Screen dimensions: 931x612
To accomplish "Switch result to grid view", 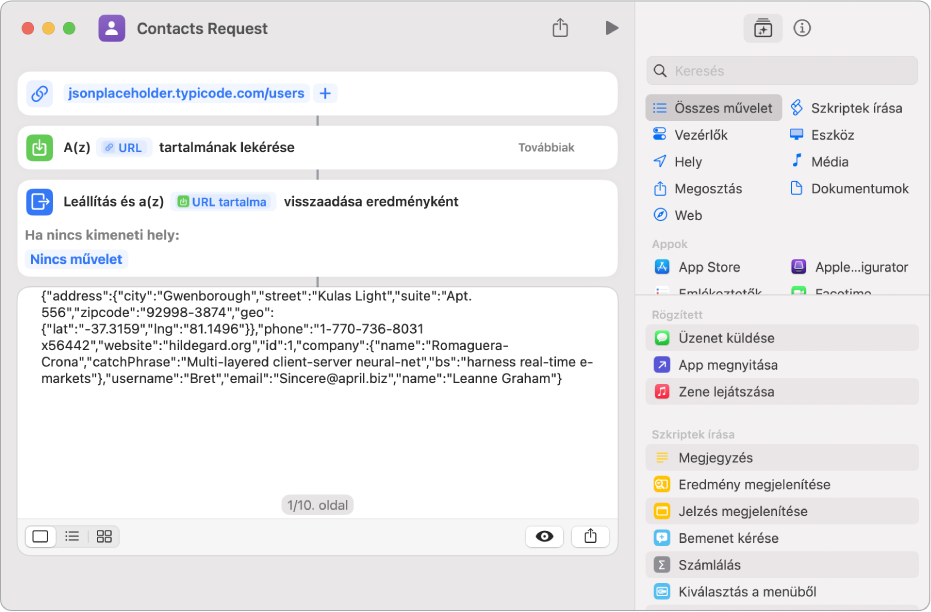I will [104, 536].
